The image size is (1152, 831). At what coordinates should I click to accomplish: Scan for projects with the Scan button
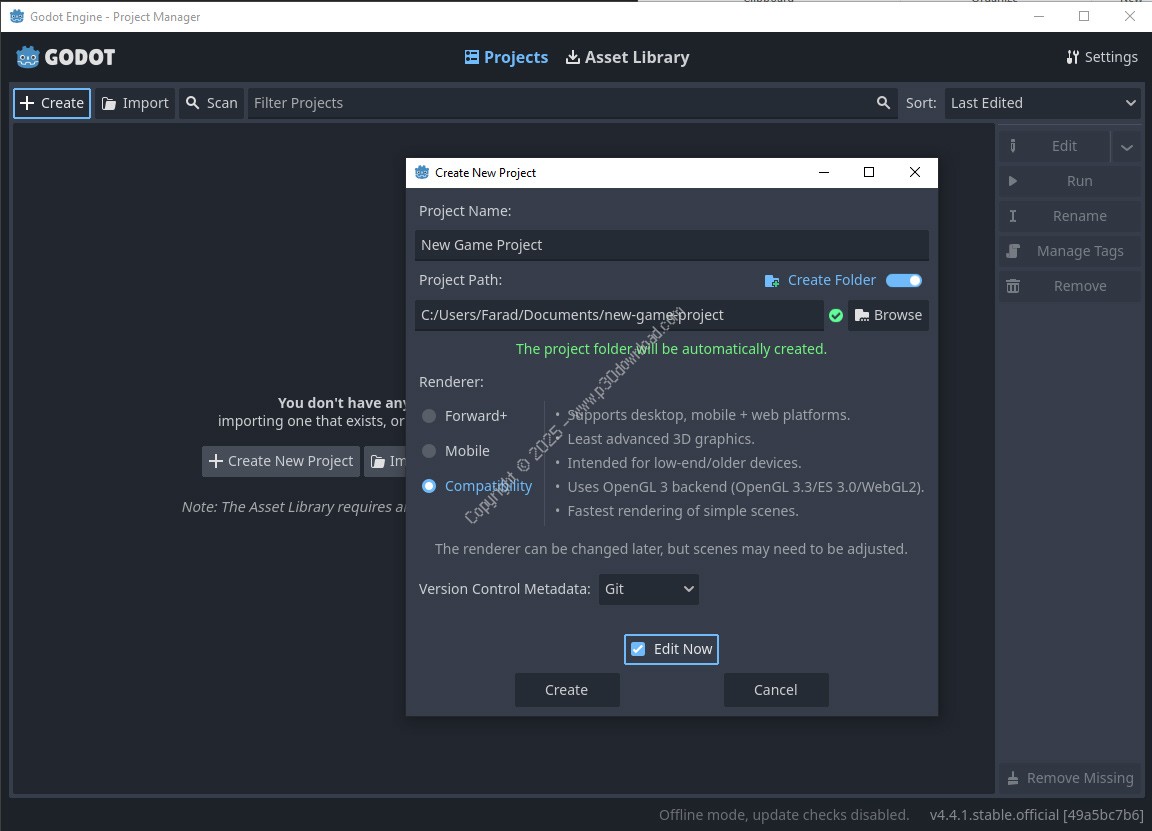click(212, 103)
